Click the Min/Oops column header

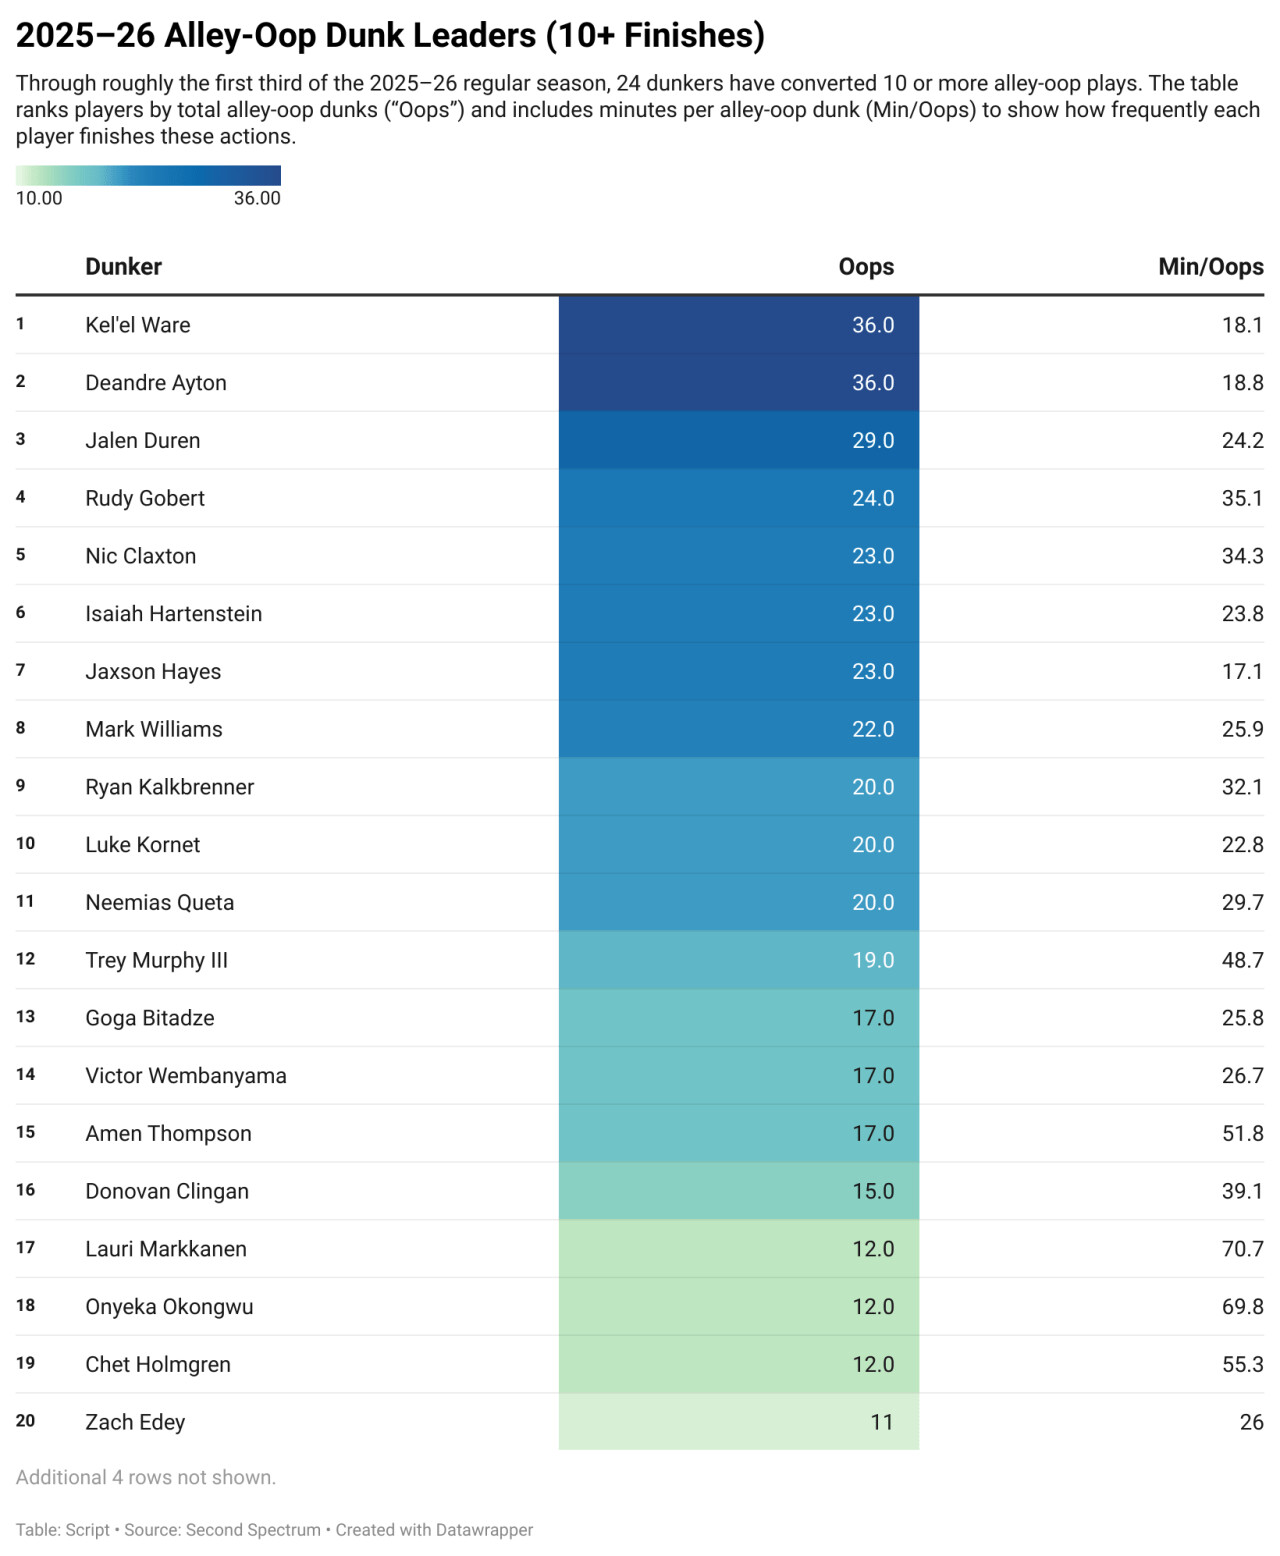pos(1210,267)
